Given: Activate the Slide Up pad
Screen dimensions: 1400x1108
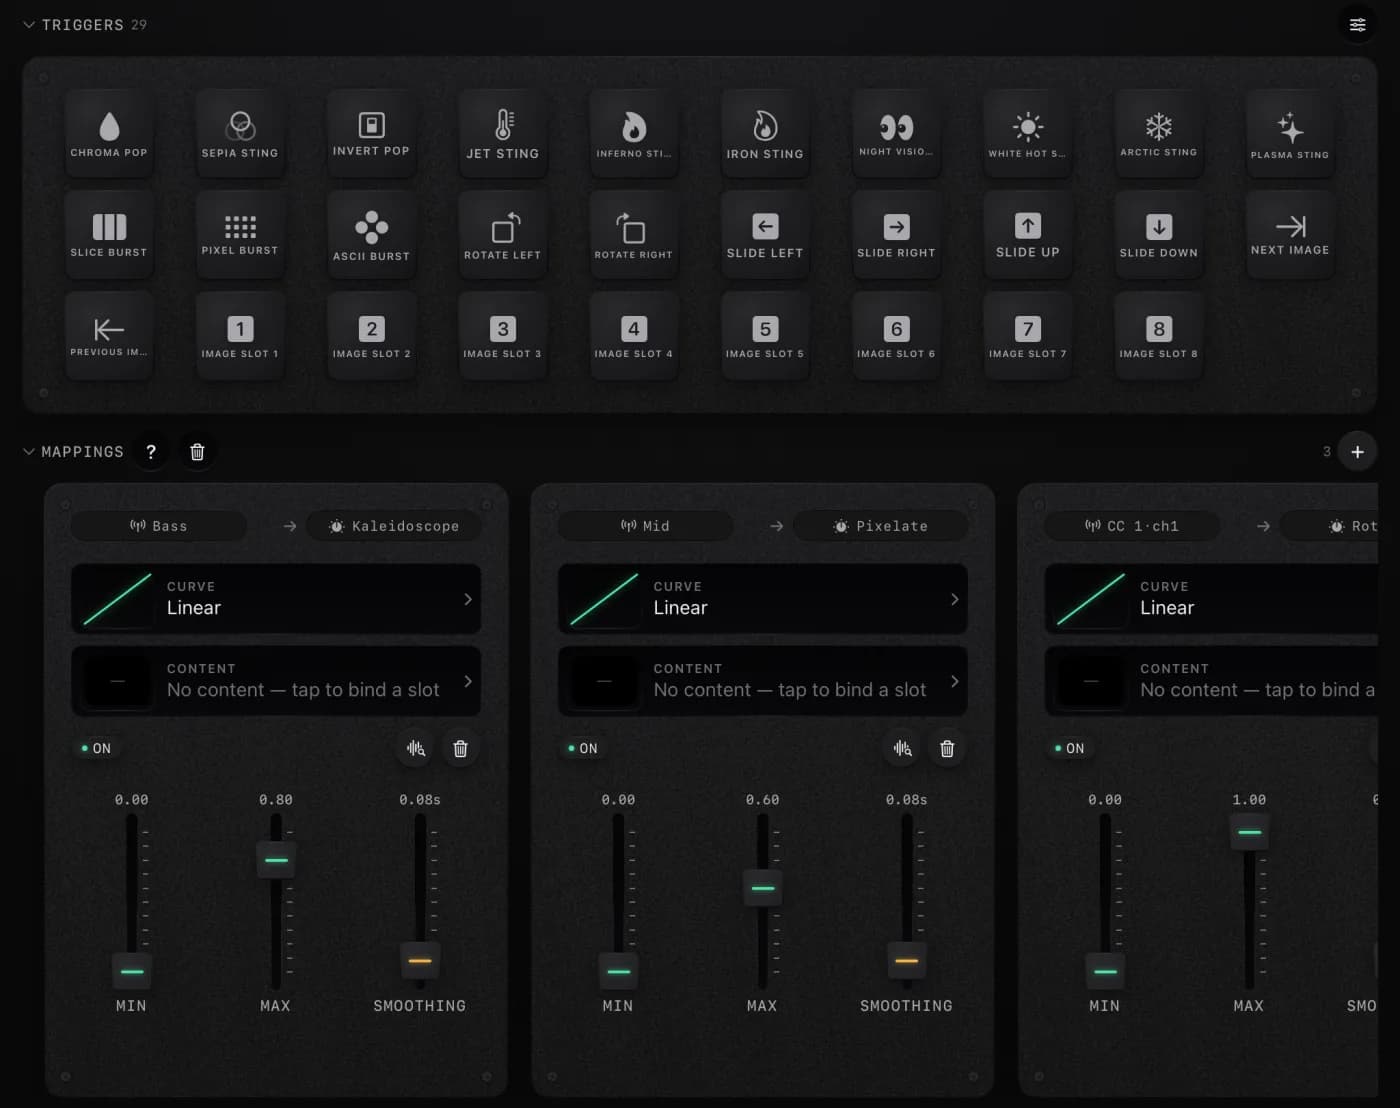Looking at the screenshot, I should click(1028, 235).
